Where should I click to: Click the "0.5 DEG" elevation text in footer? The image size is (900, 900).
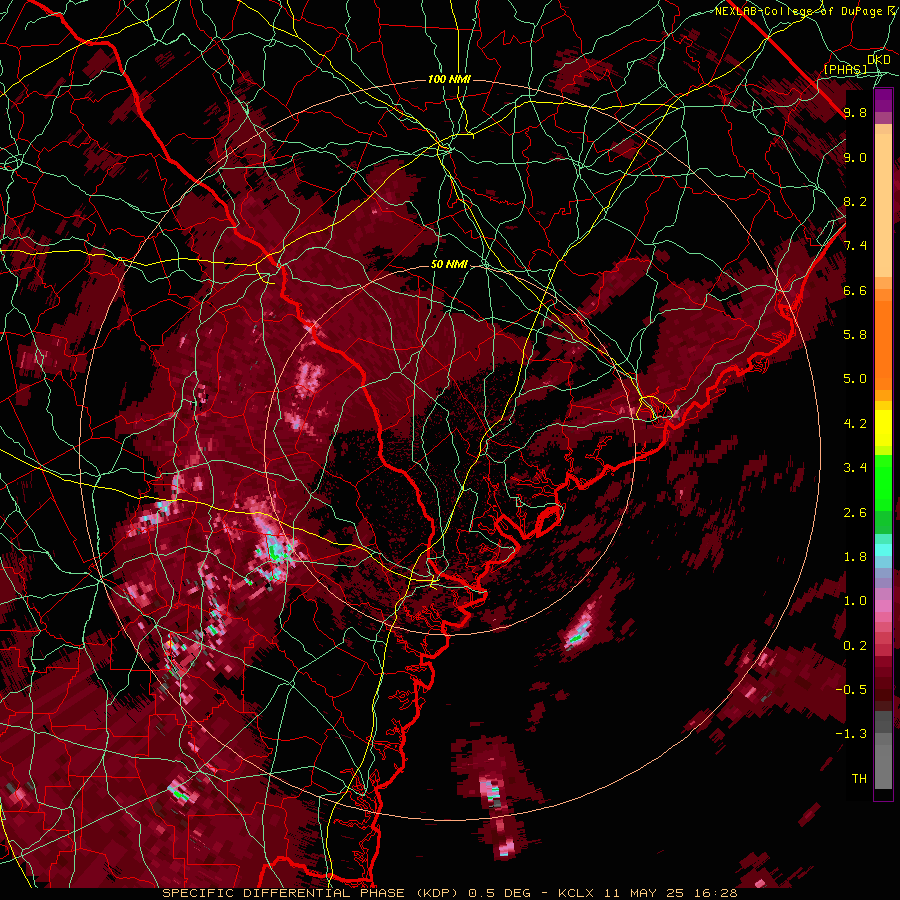500,893
